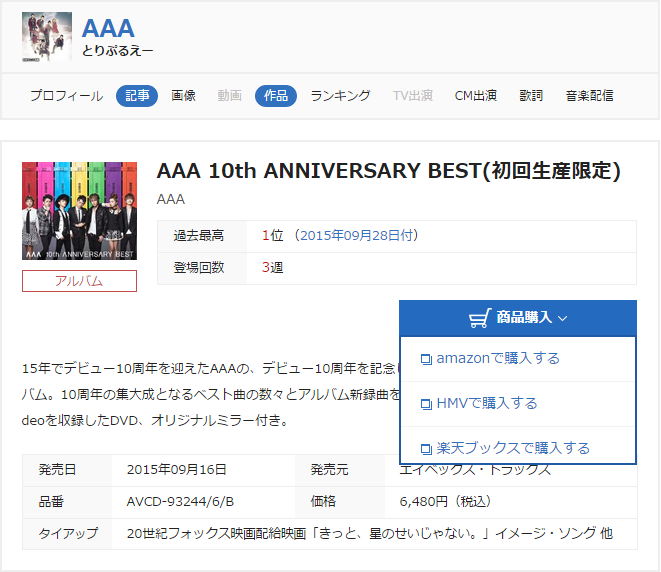Click the tie-up text 20世紀フォックス映画配給映画
Image resolution: width=661 pixels, height=572 pixels.
click(216, 534)
